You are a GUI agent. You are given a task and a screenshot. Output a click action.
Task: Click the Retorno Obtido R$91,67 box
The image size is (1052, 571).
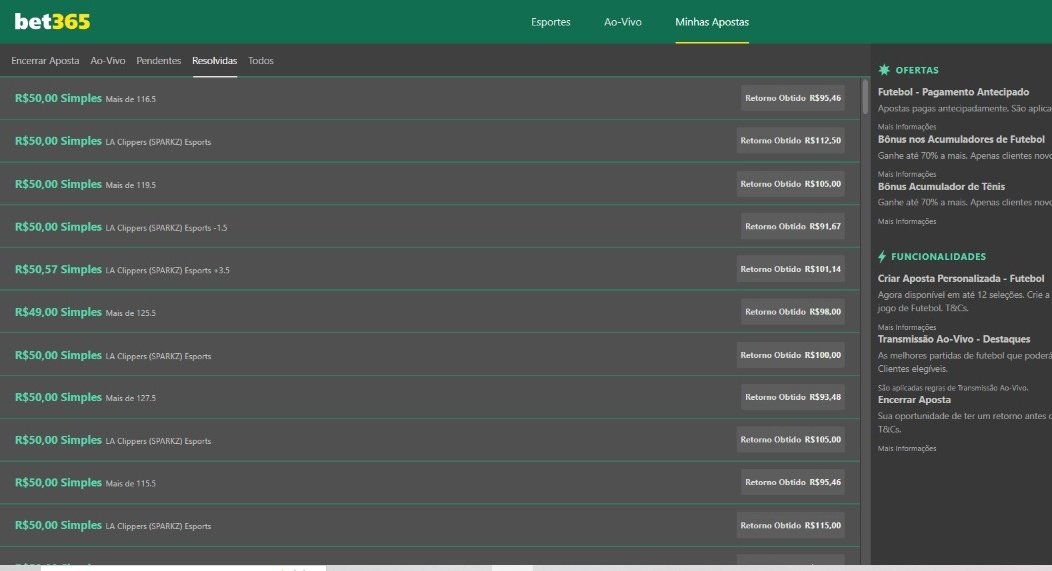coord(792,227)
